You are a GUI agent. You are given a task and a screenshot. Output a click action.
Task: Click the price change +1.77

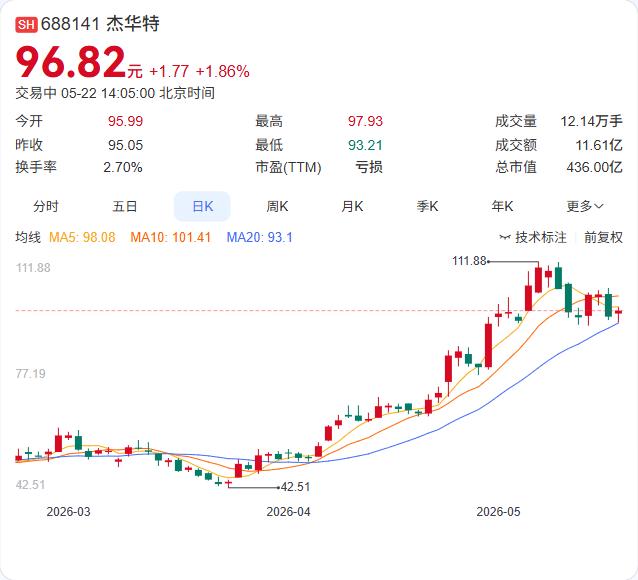(169, 72)
